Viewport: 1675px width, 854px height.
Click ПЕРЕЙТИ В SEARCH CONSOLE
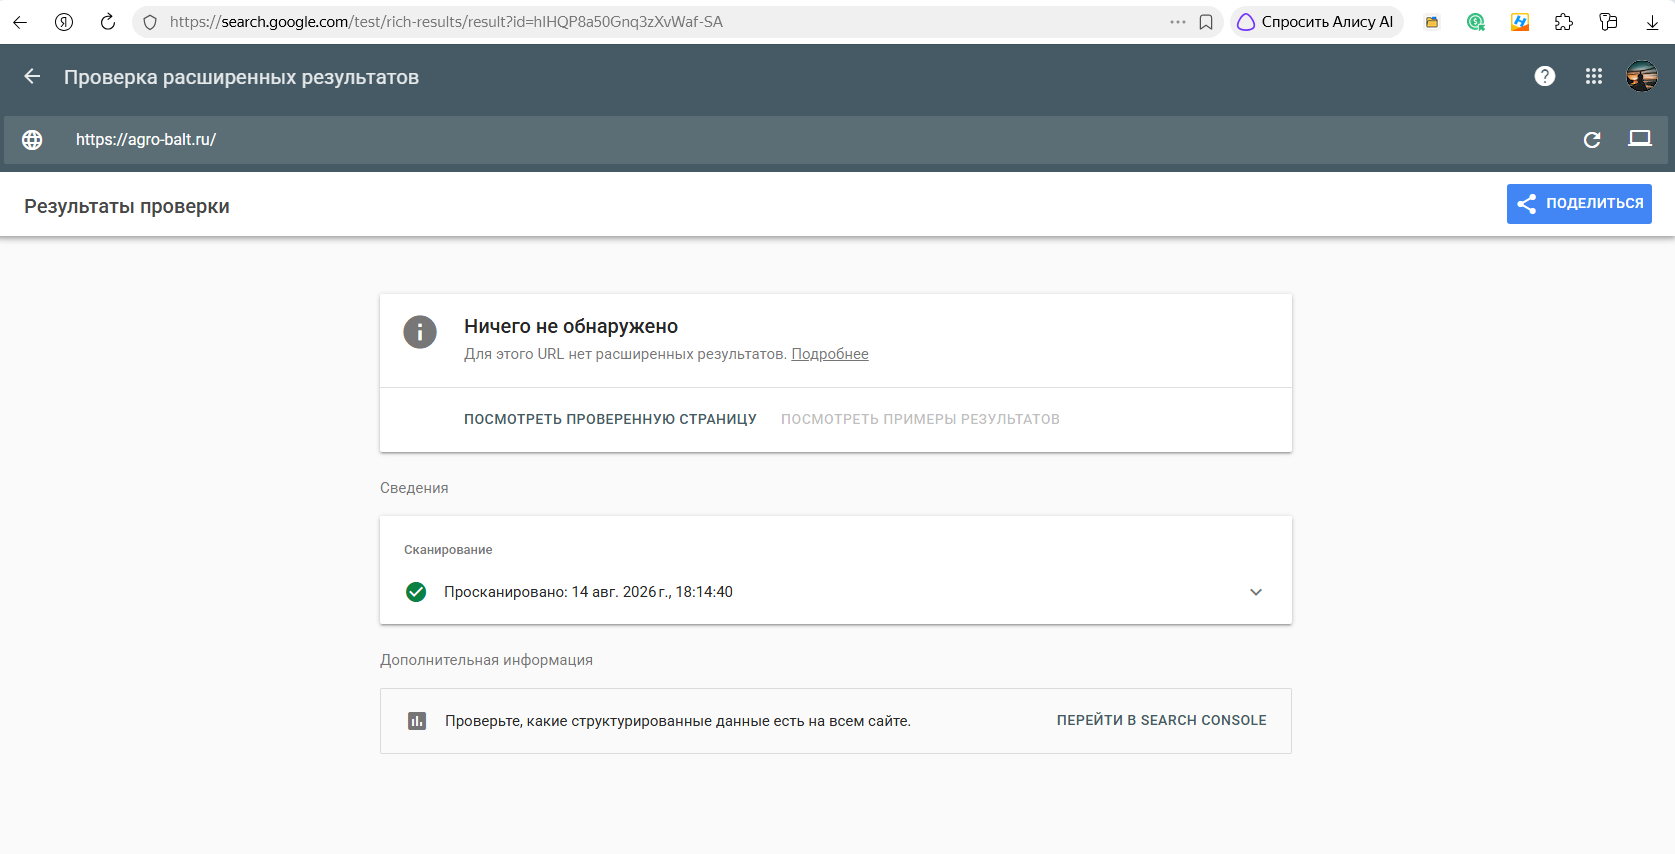[1162, 721]
